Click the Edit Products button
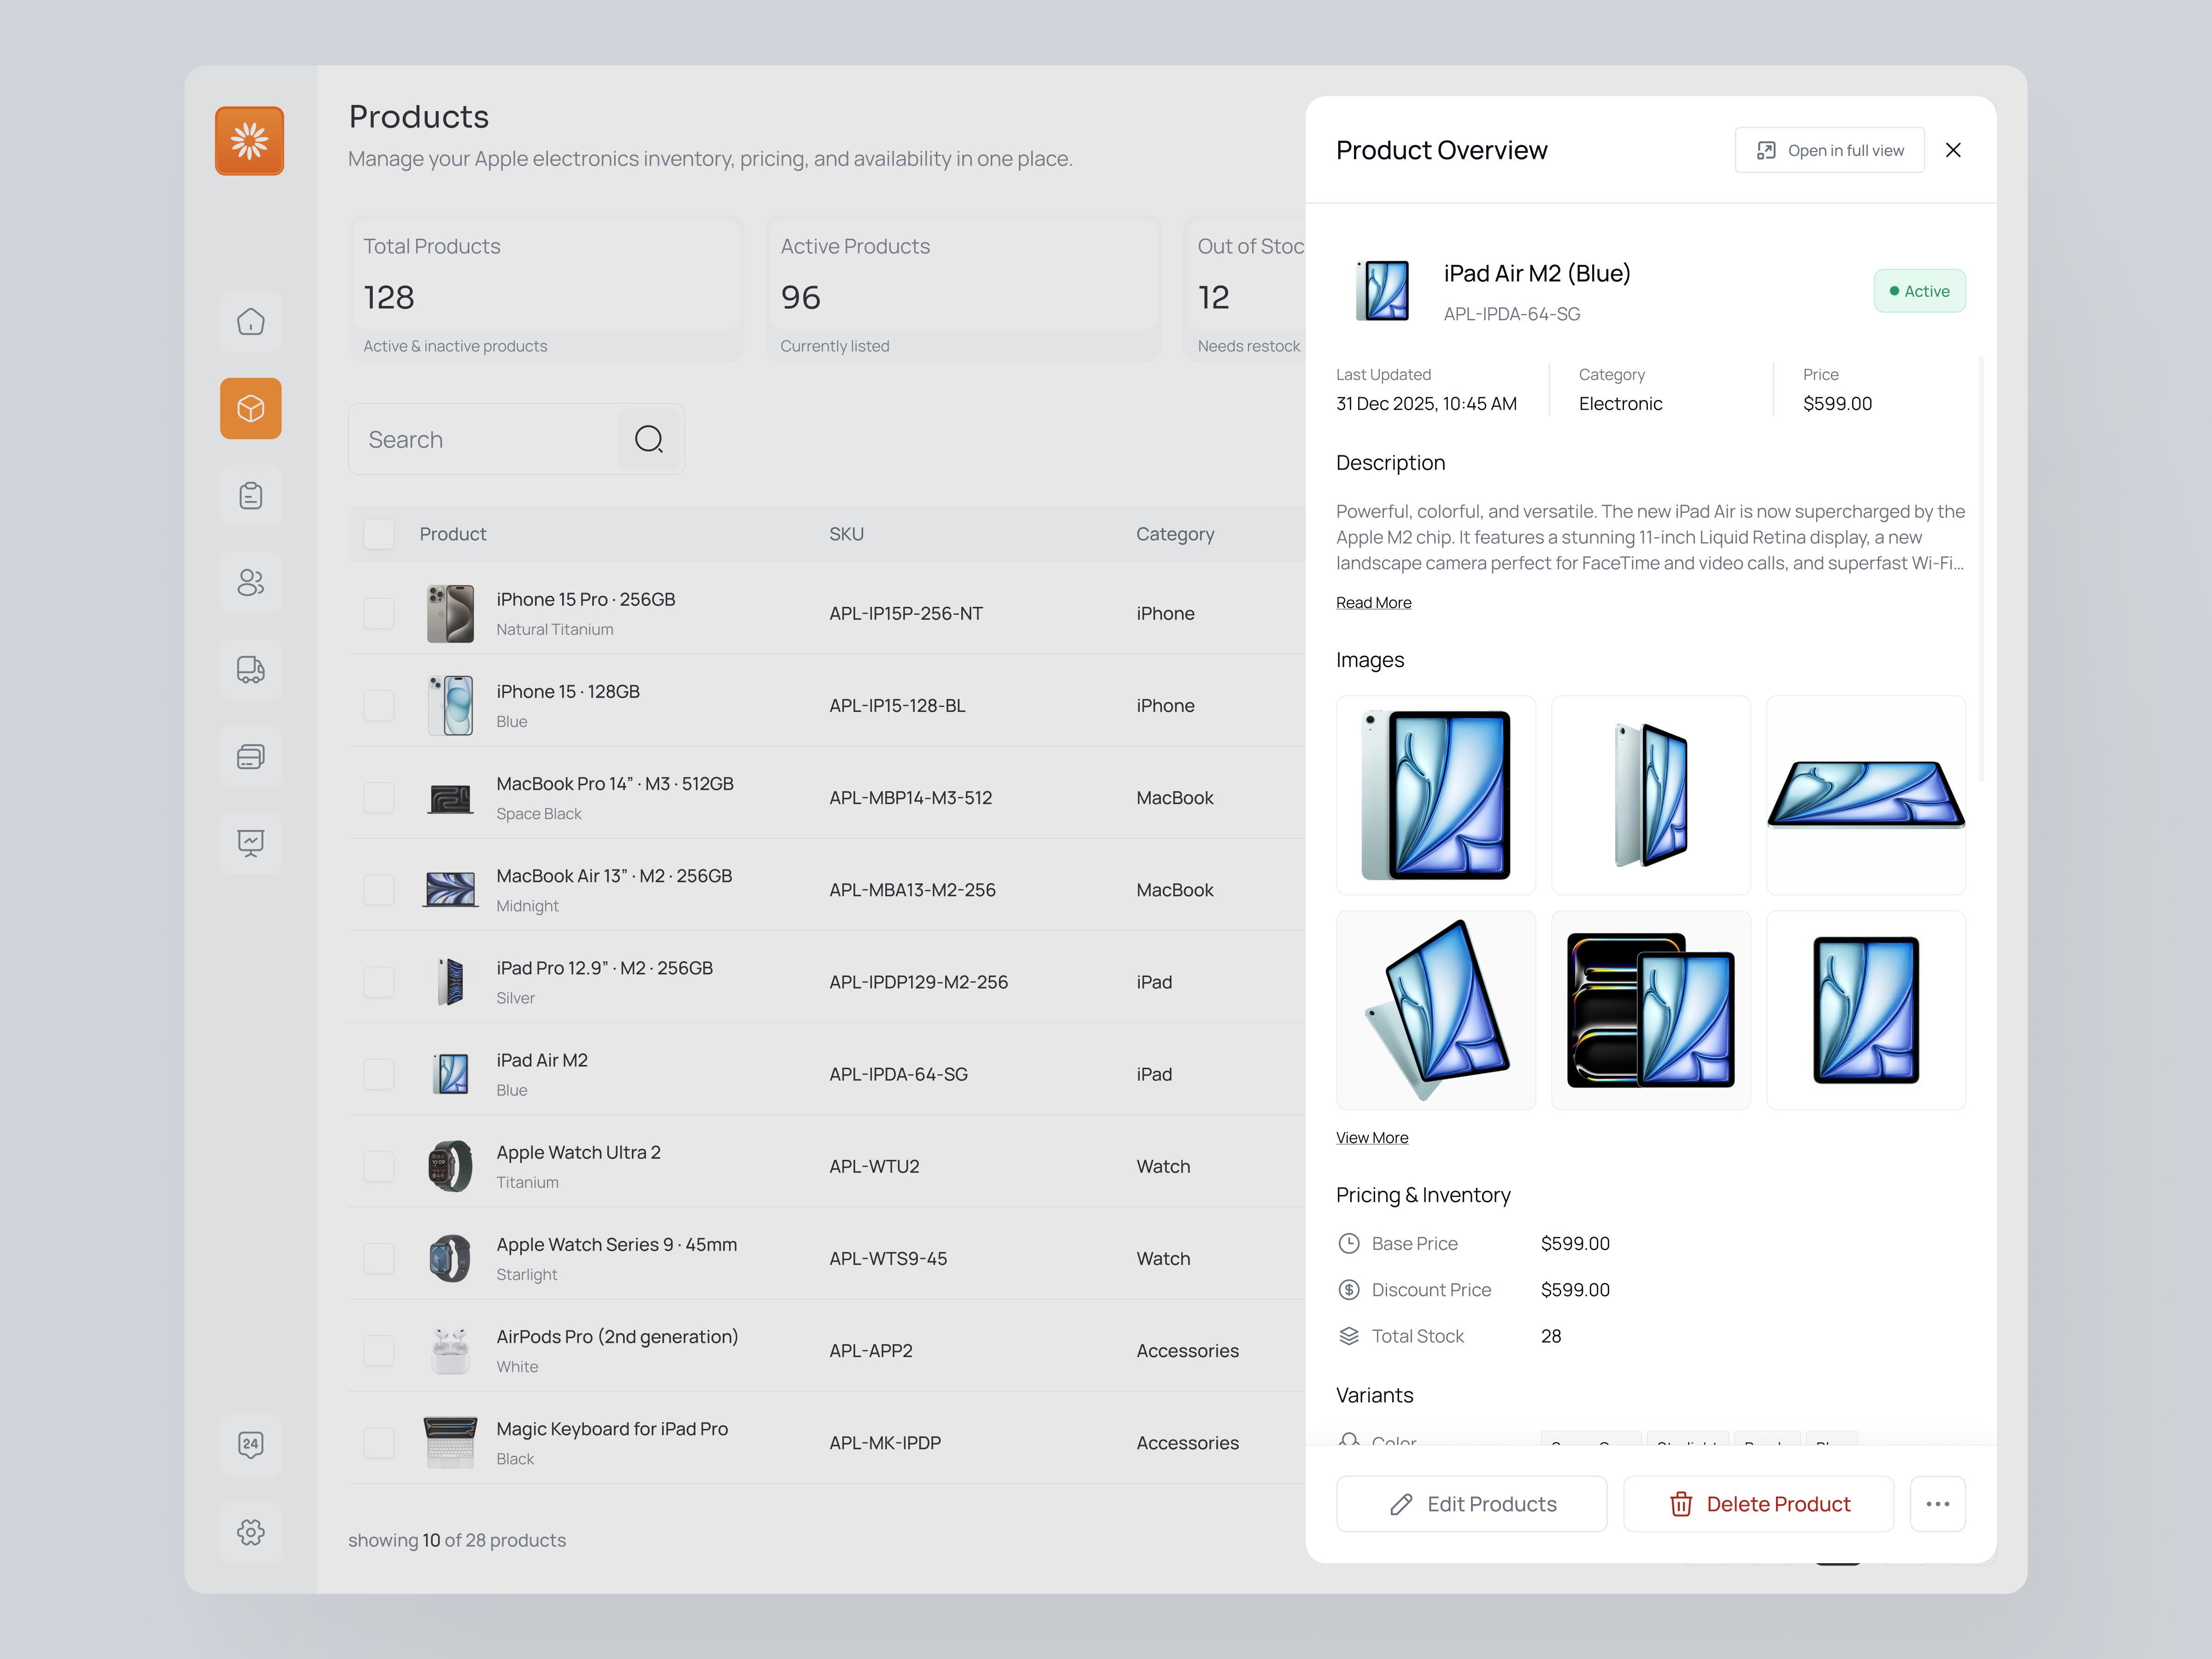2212x1659 pixels. point(1471,1504)
